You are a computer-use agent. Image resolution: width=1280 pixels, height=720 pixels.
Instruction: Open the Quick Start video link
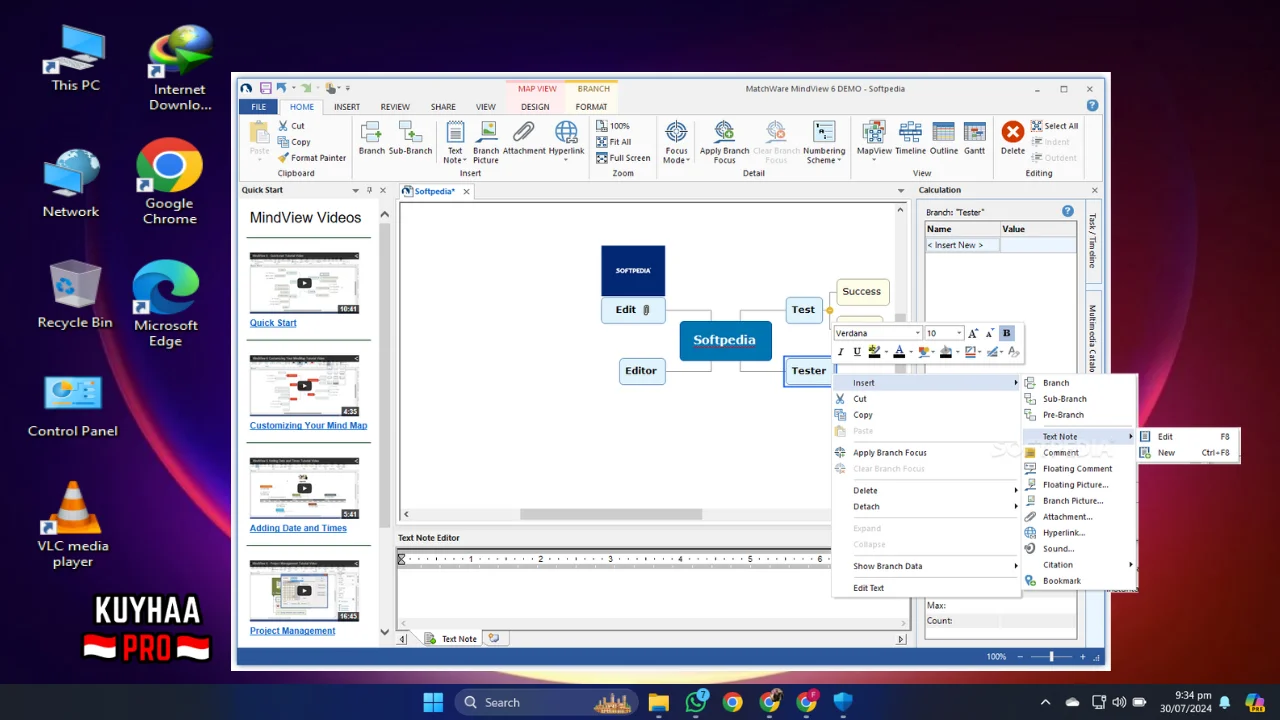click(273, 323)
